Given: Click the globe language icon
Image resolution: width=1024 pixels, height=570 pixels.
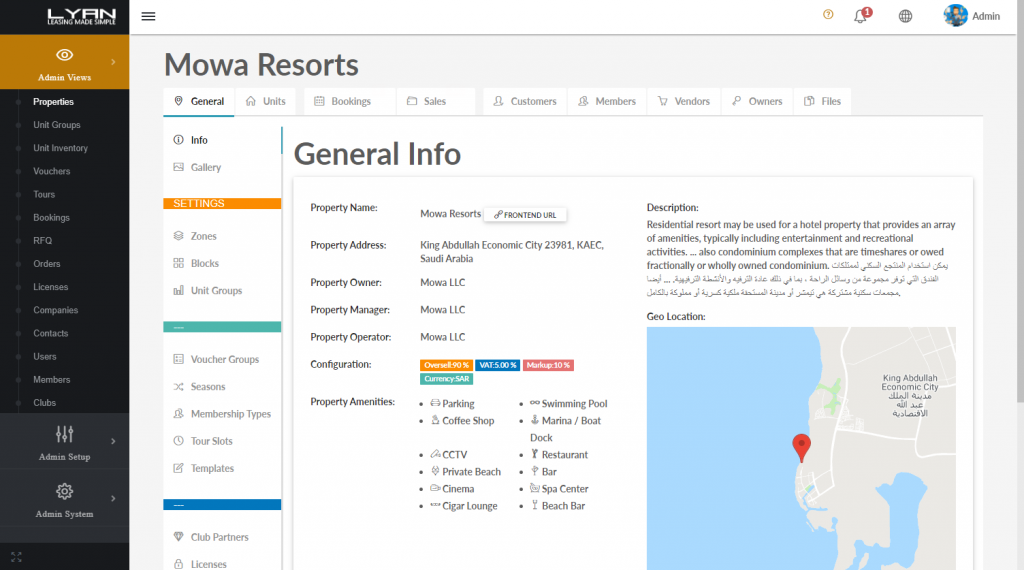Looking at the screenshot, I should (x=905, y=16).
